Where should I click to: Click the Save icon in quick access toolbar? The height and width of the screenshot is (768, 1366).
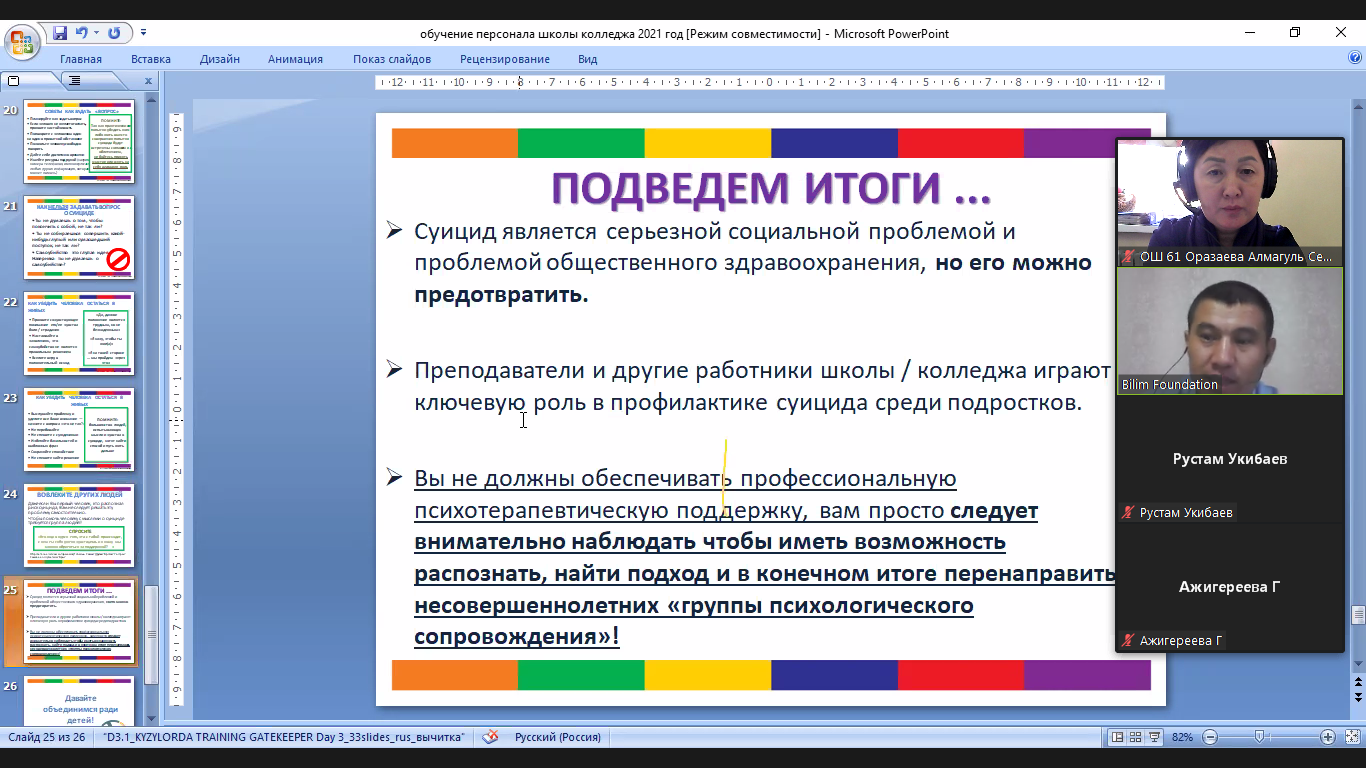point(60,33)
